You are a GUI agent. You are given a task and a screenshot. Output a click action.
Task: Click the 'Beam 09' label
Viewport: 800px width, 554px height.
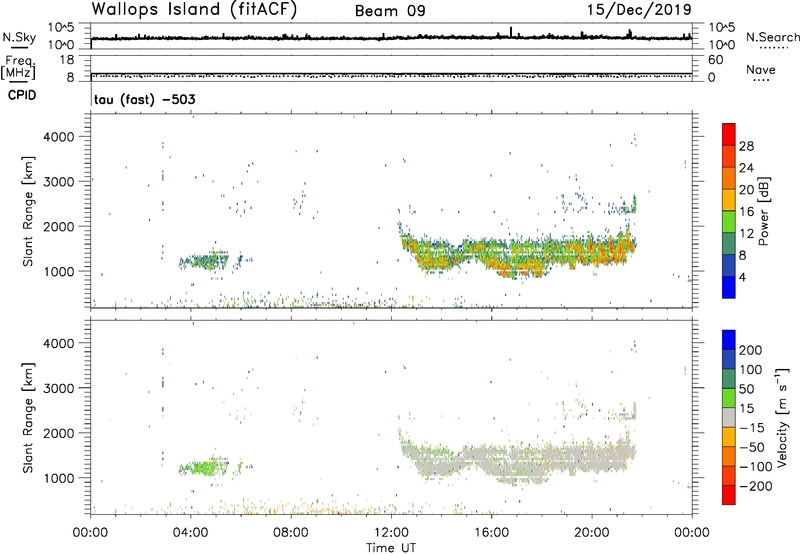point(390,11)
